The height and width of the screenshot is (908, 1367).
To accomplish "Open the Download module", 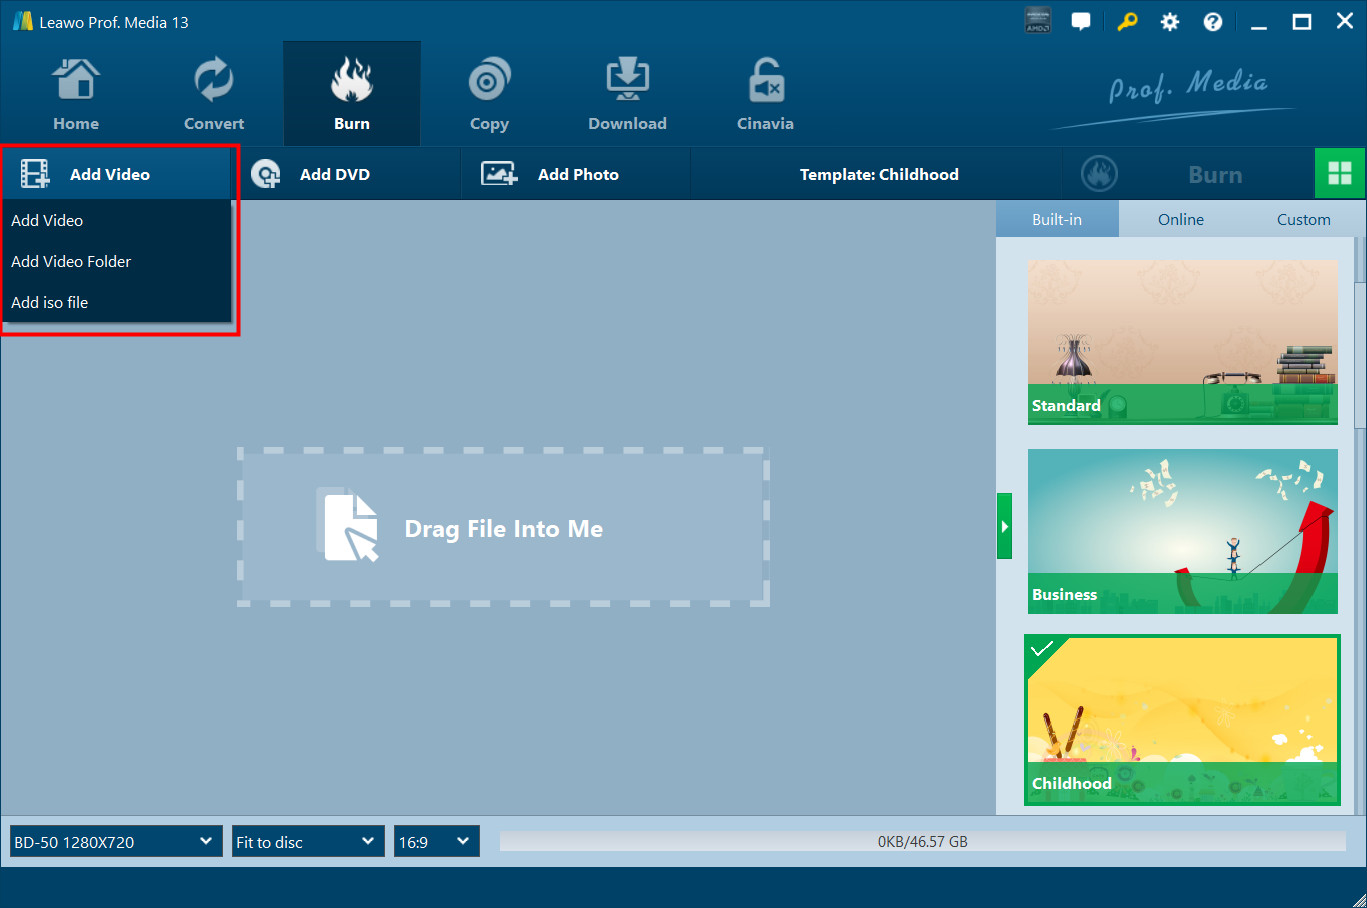I will 627,95.
